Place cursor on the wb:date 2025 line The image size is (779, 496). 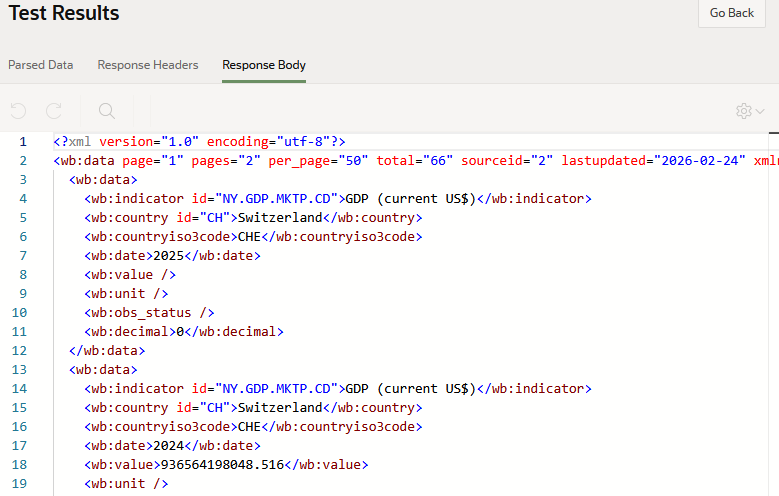coord(172,256)
